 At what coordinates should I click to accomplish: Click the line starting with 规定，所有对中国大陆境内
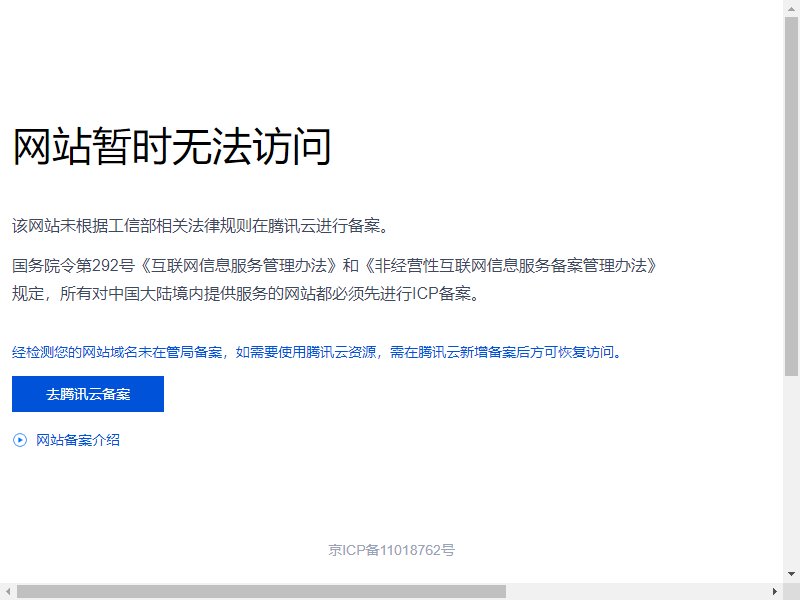(x=245, y=293)
